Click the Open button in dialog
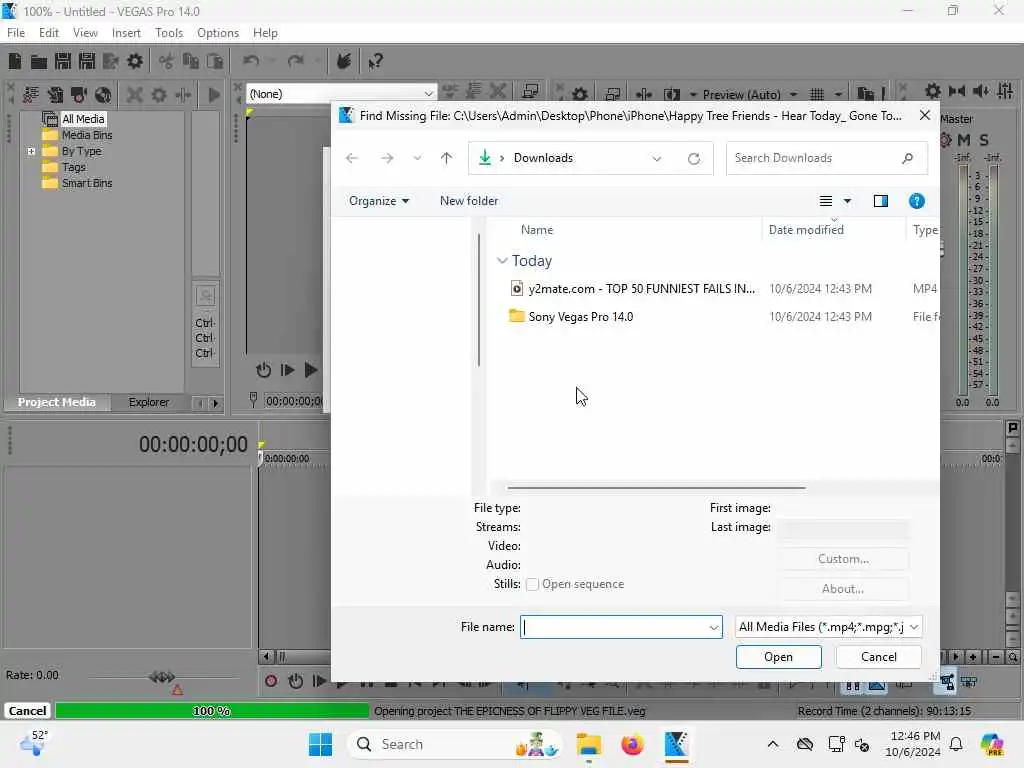This screenshot has width=1024, height=768. (778, 657)
